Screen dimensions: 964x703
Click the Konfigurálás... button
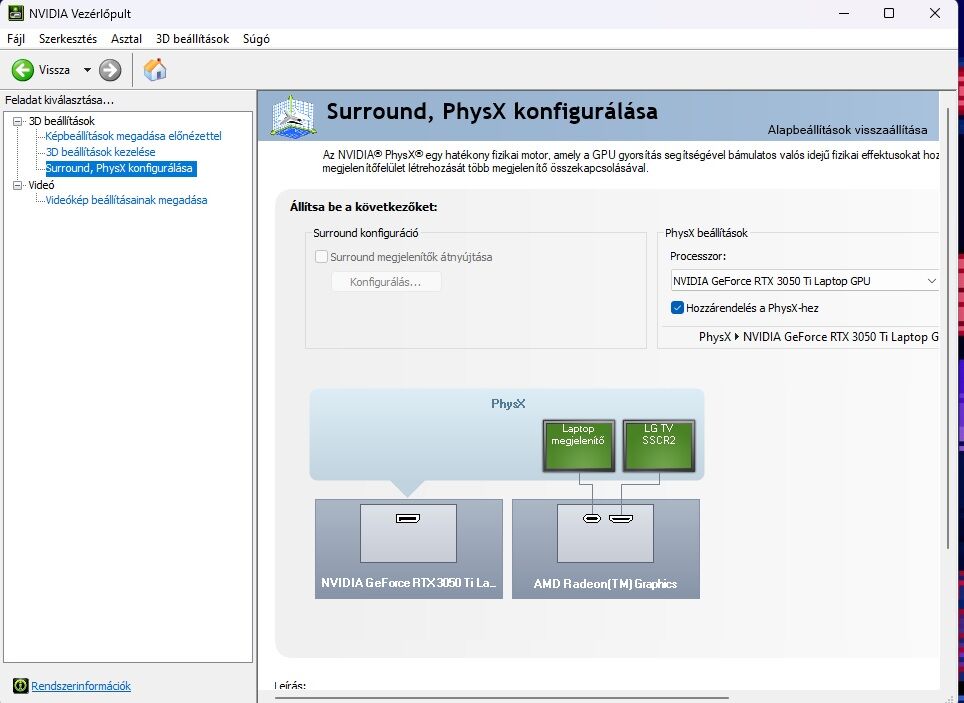[x=386, y=282]
